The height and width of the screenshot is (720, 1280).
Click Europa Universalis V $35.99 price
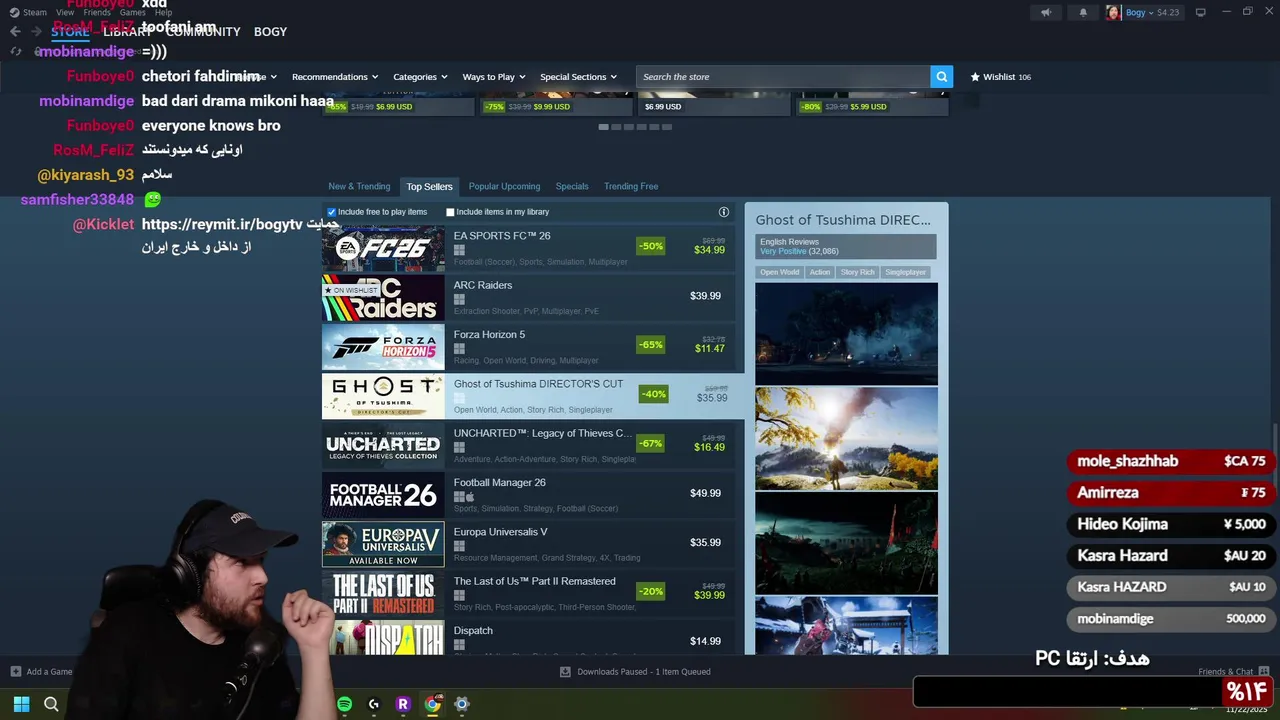pos(705,543)
